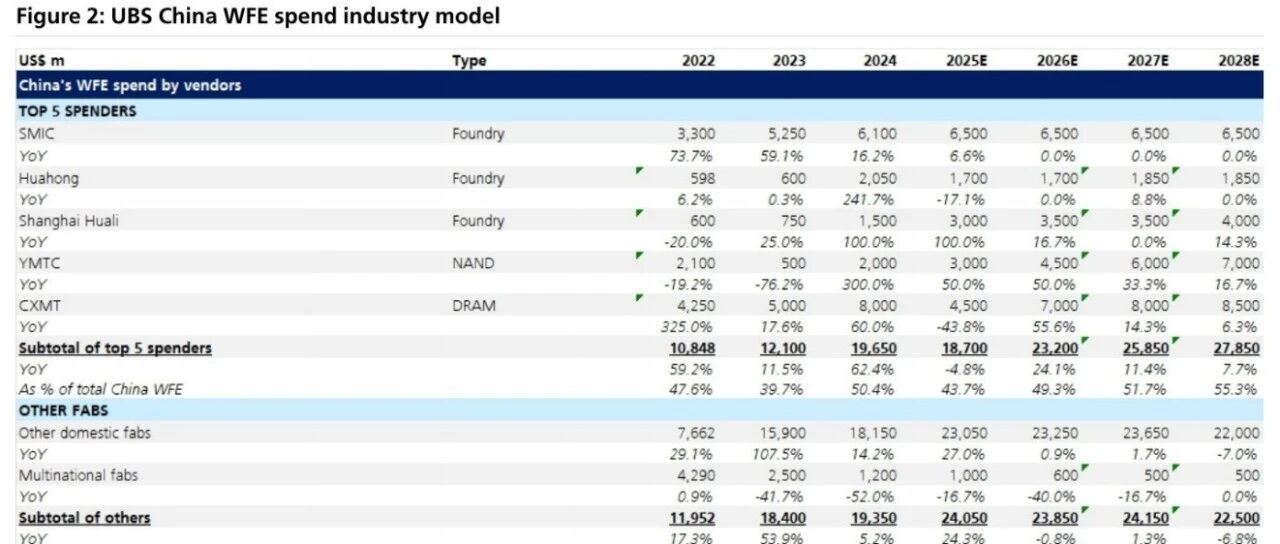Click 'Multinational fabs' row label

pos(77,475)
